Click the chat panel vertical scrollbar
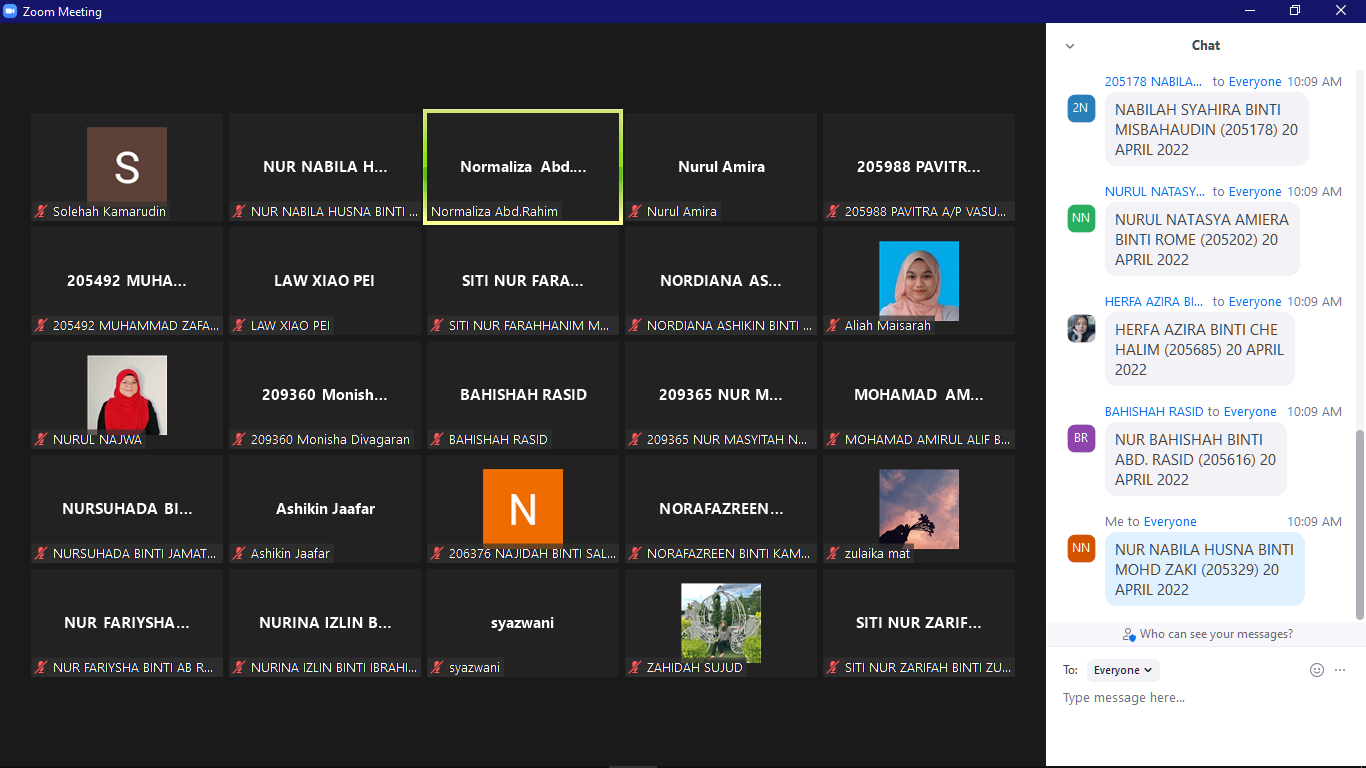 pos(1359,523)
